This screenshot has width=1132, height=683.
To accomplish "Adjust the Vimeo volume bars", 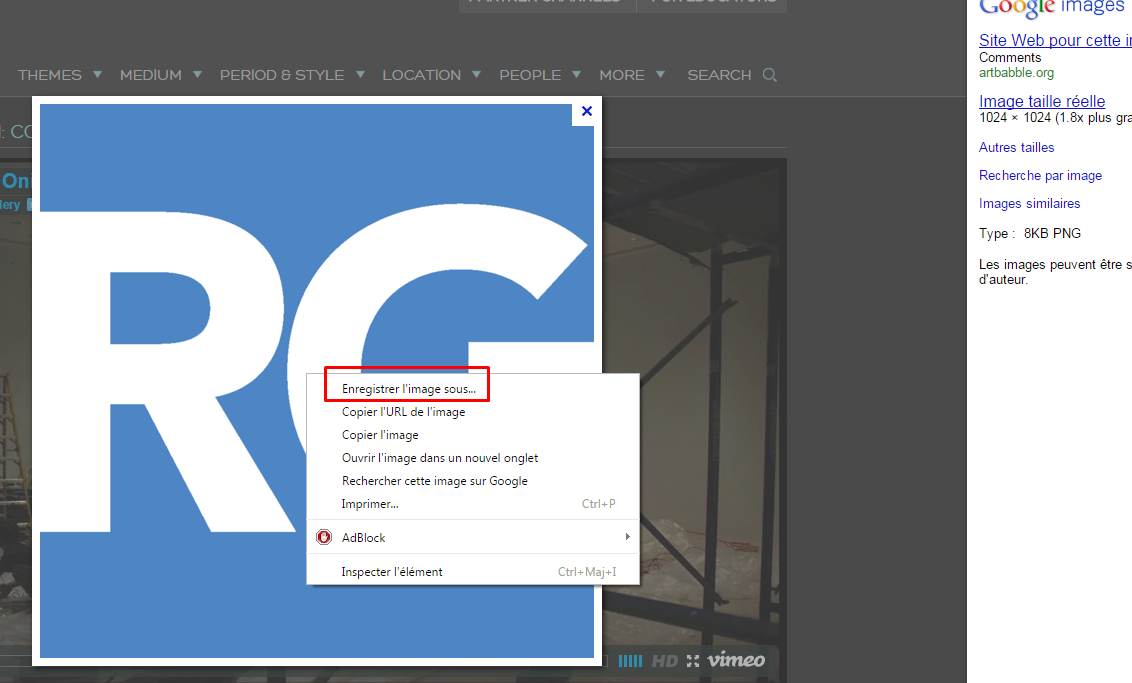I will pyautogui.click(x=630, y=661).
